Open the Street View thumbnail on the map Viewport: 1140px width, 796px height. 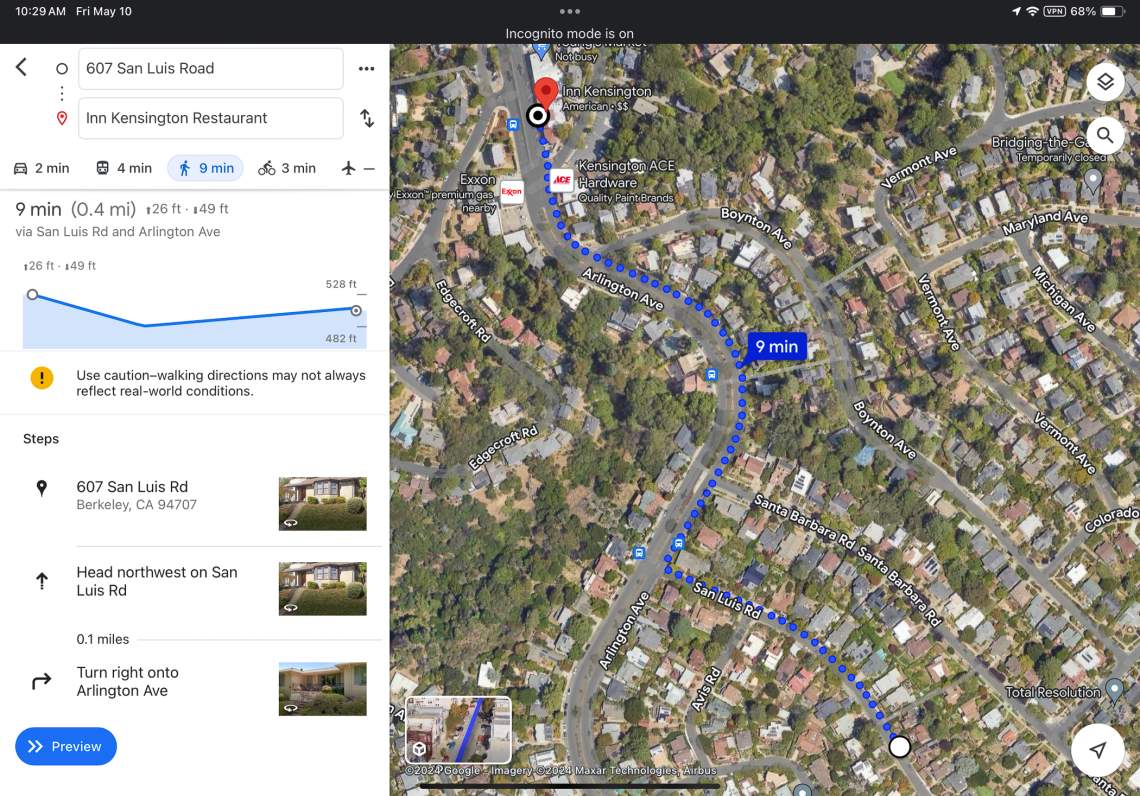(458, 730)
